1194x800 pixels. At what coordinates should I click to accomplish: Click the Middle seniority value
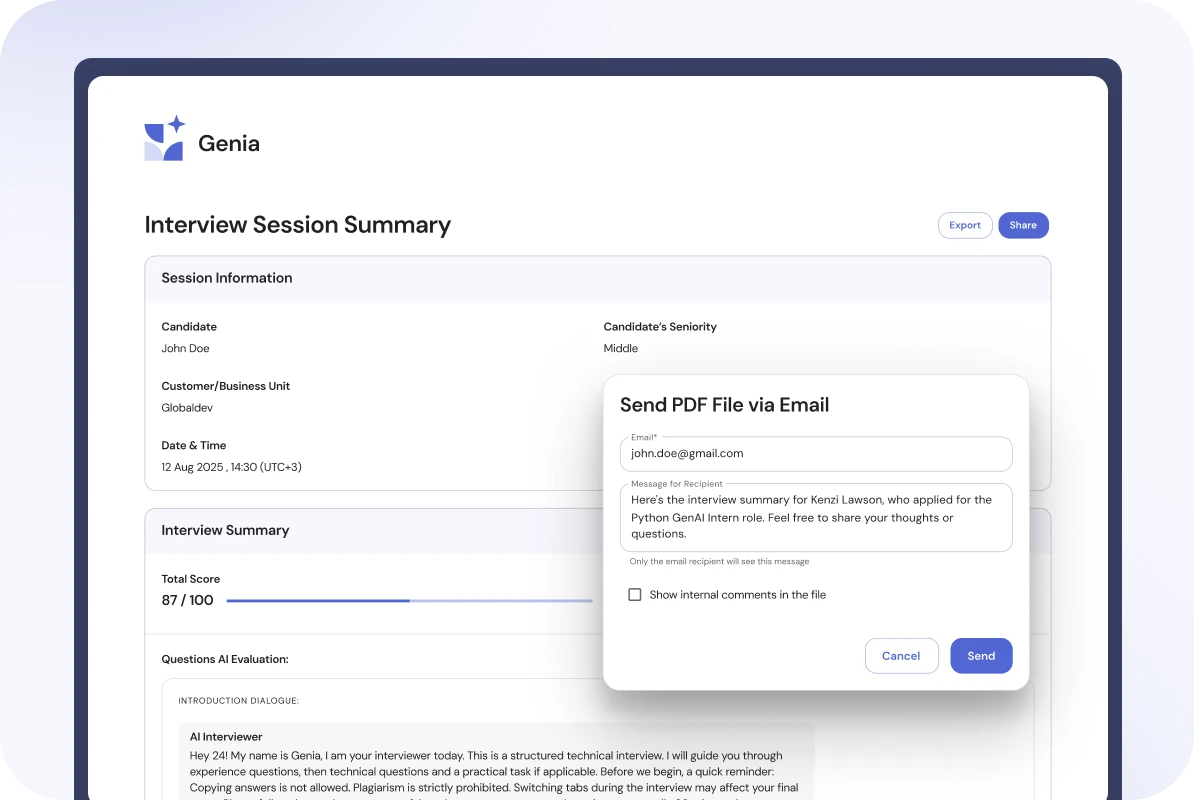coord(620,349)
